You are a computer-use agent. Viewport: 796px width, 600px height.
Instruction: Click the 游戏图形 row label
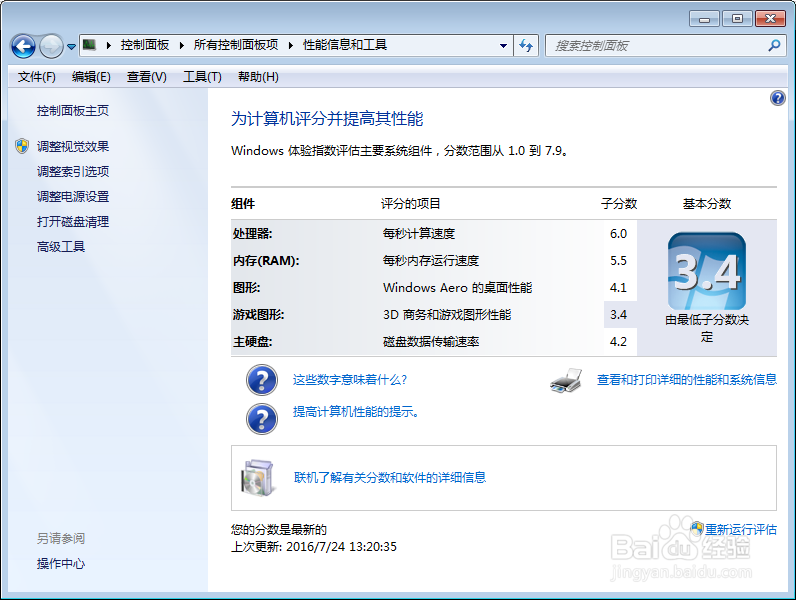[x=258, y=315]
